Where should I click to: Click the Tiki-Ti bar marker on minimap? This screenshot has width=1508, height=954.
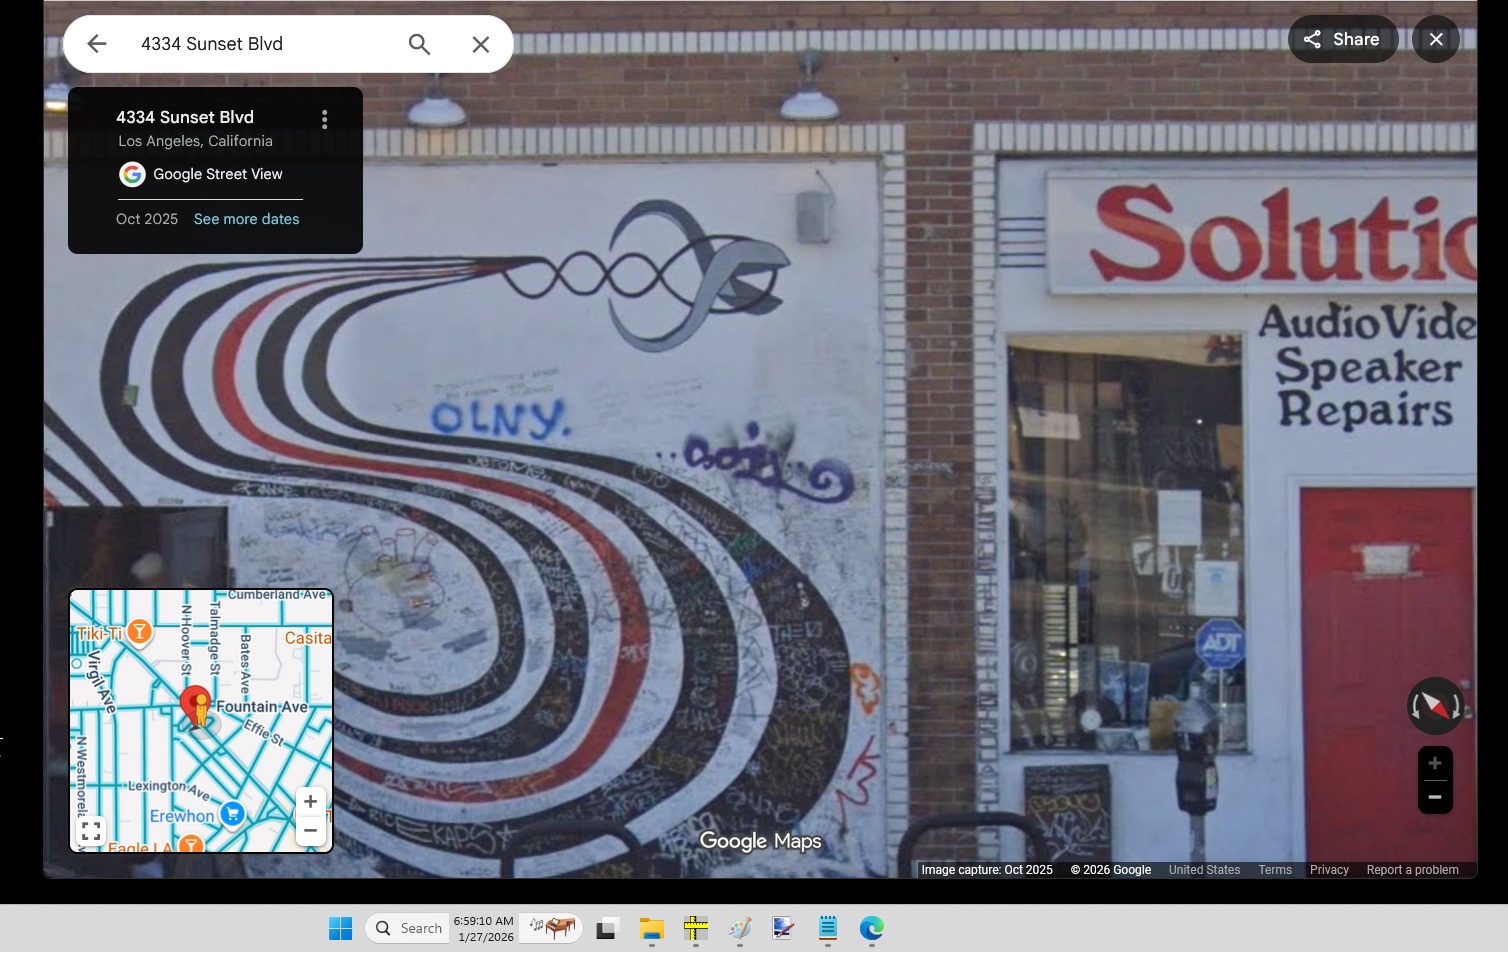pos(140,631)
